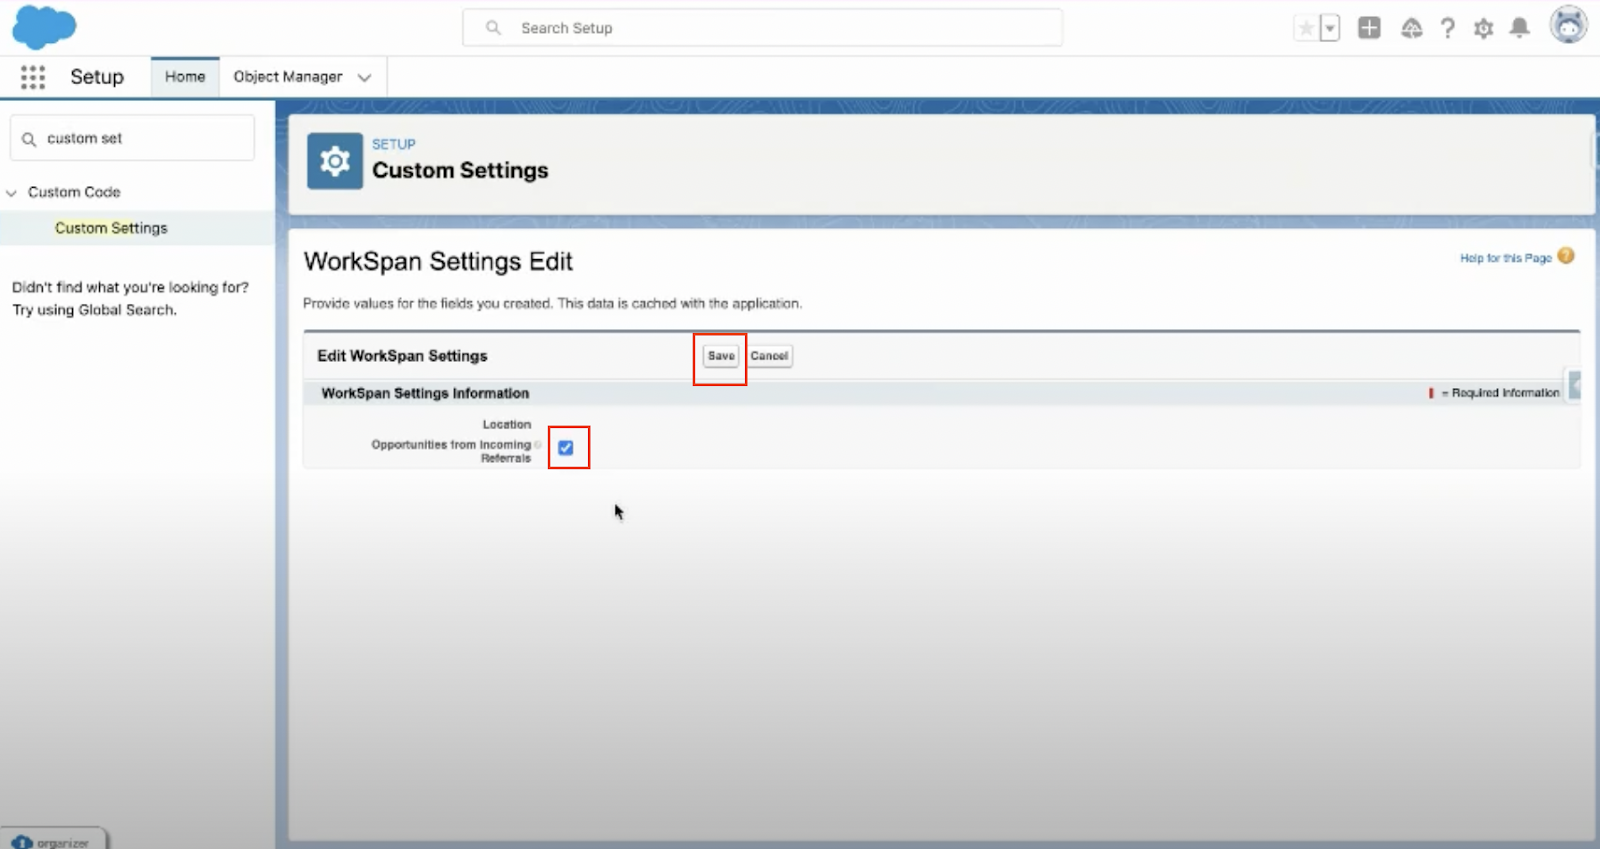Click the "Didn't find what you're looking for?" text
1600x849 pixels.
point(130,287)
